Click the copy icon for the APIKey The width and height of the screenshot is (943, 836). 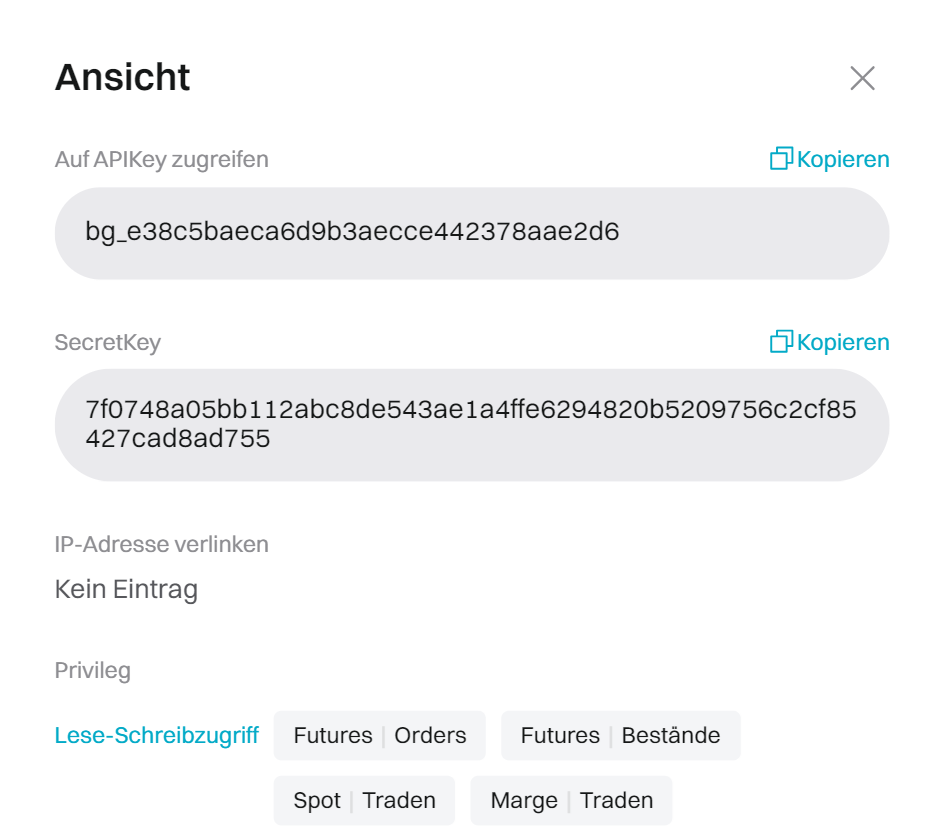pos(781,159)
